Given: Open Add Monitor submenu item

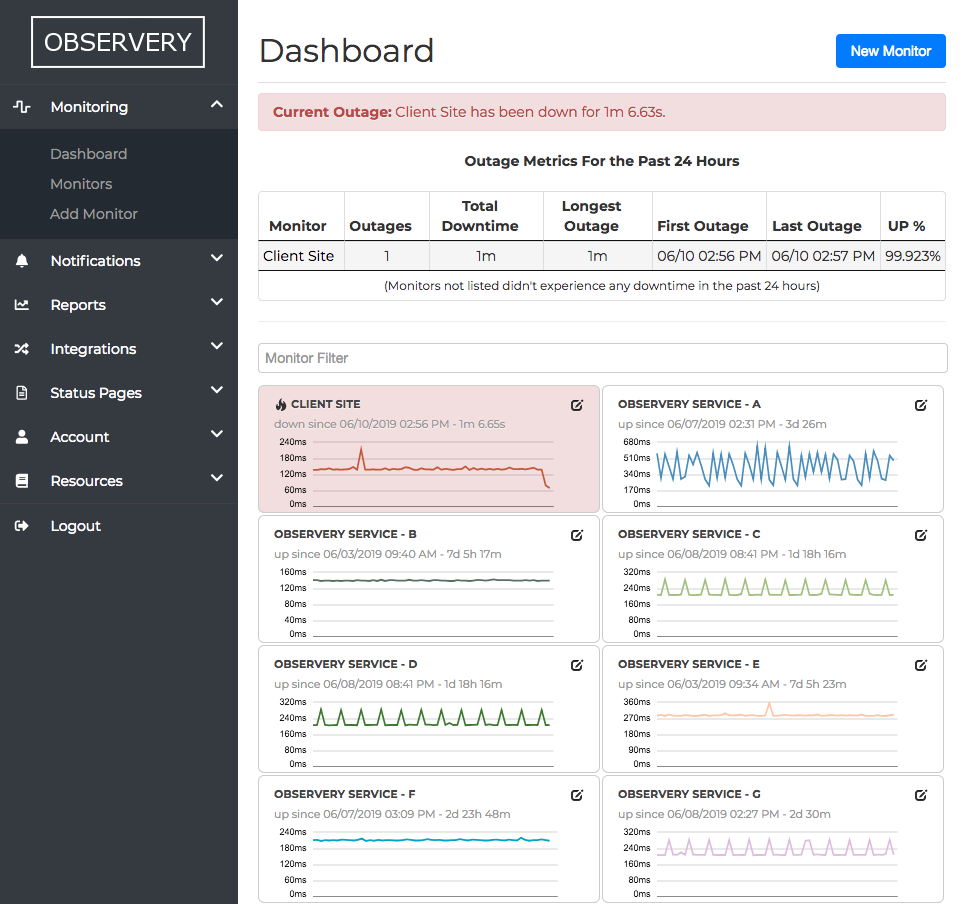Looking at the screenshot, I should pyautogui.click(x=94, y=214).
